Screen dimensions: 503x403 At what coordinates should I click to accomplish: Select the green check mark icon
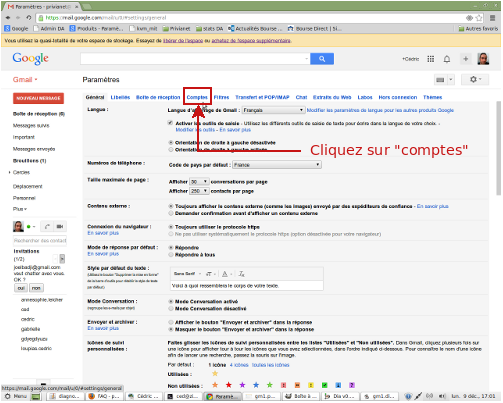tap(324, 385)
